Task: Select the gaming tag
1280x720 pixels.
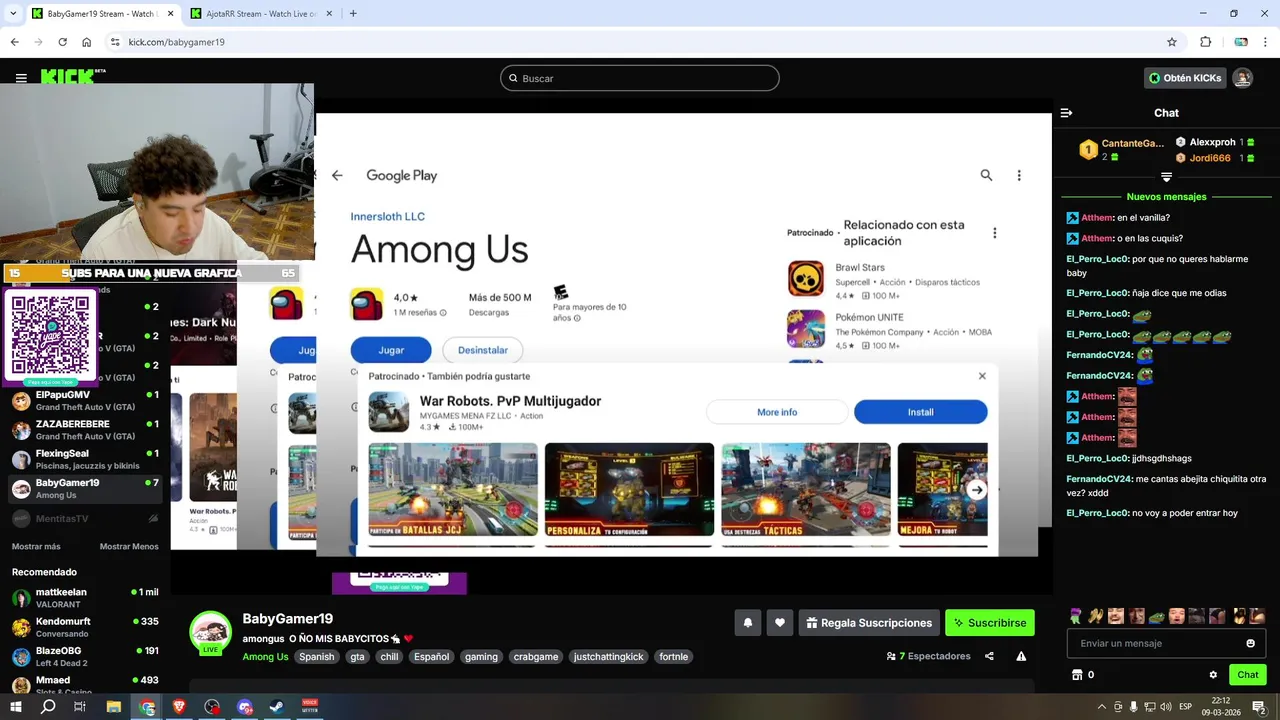Action: [481, 657]
